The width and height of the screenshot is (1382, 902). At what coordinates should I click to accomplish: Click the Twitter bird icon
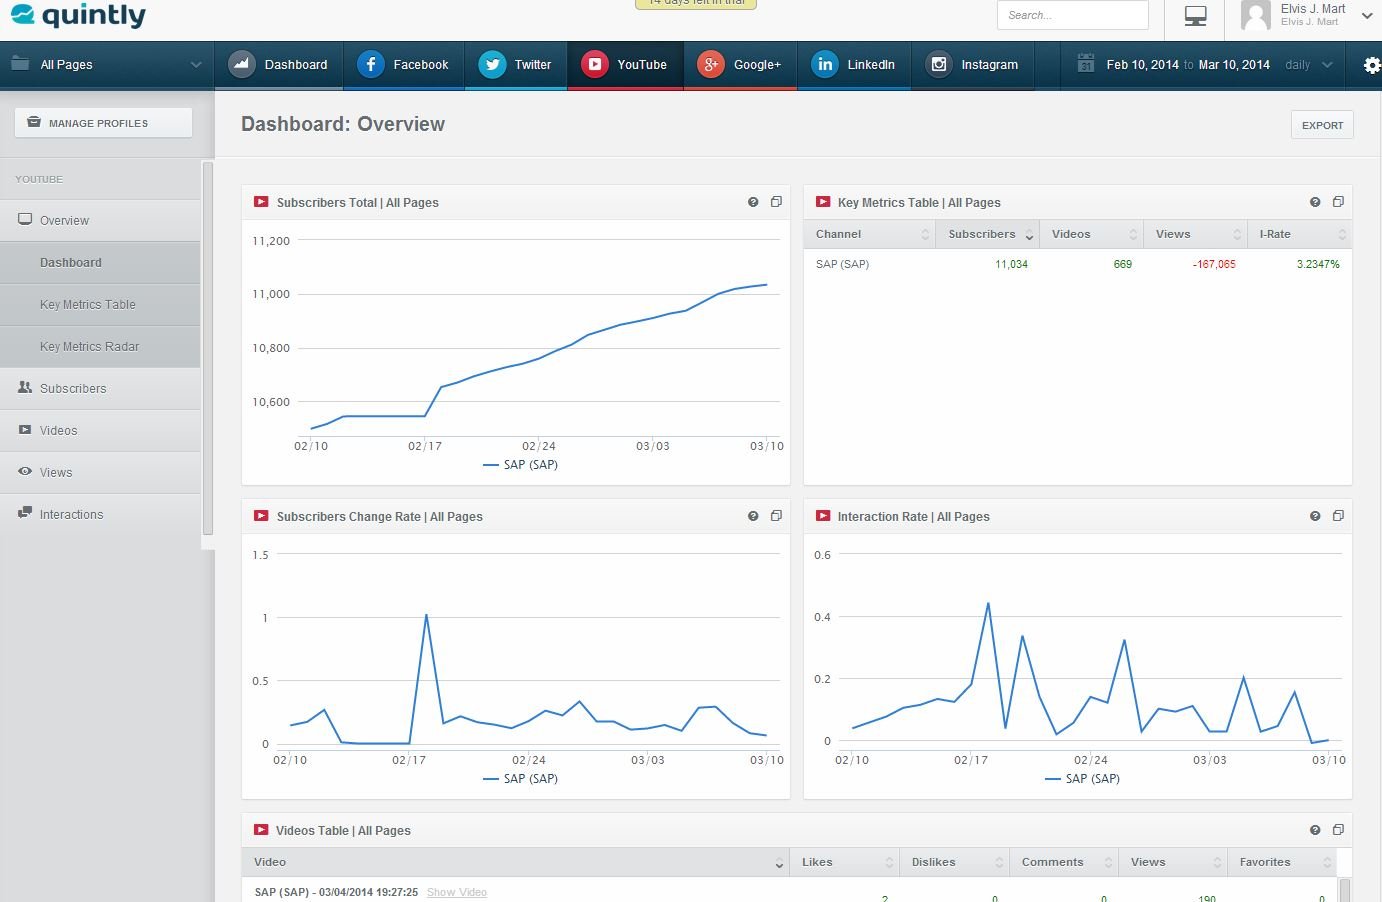click(x=492, y=65)
